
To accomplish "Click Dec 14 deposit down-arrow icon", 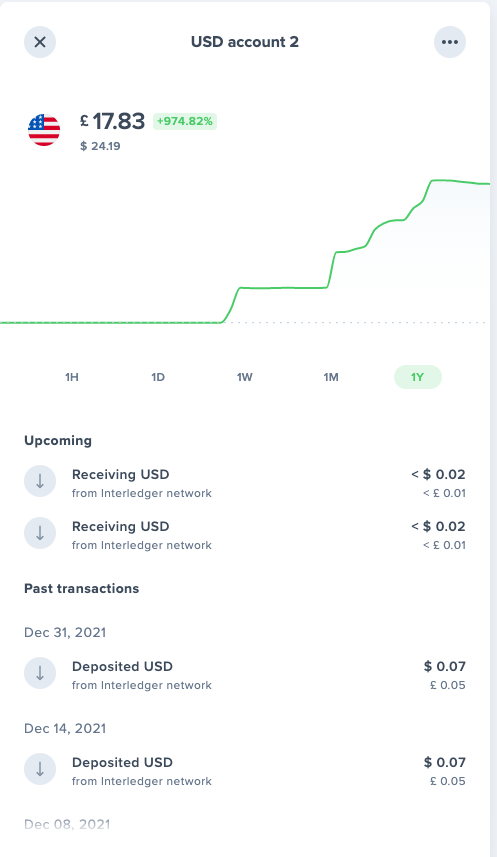I will pos(40,770).
